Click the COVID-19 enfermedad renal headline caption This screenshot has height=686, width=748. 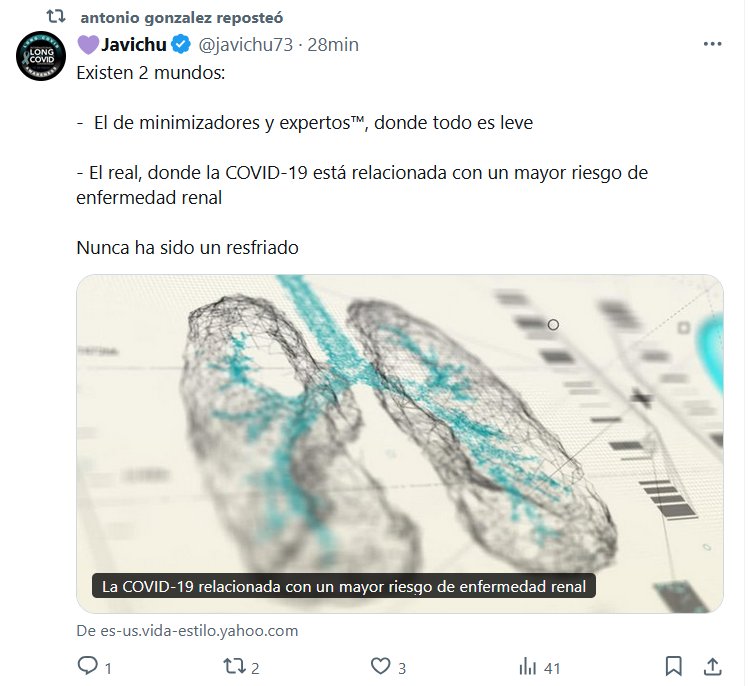point(343,586)
